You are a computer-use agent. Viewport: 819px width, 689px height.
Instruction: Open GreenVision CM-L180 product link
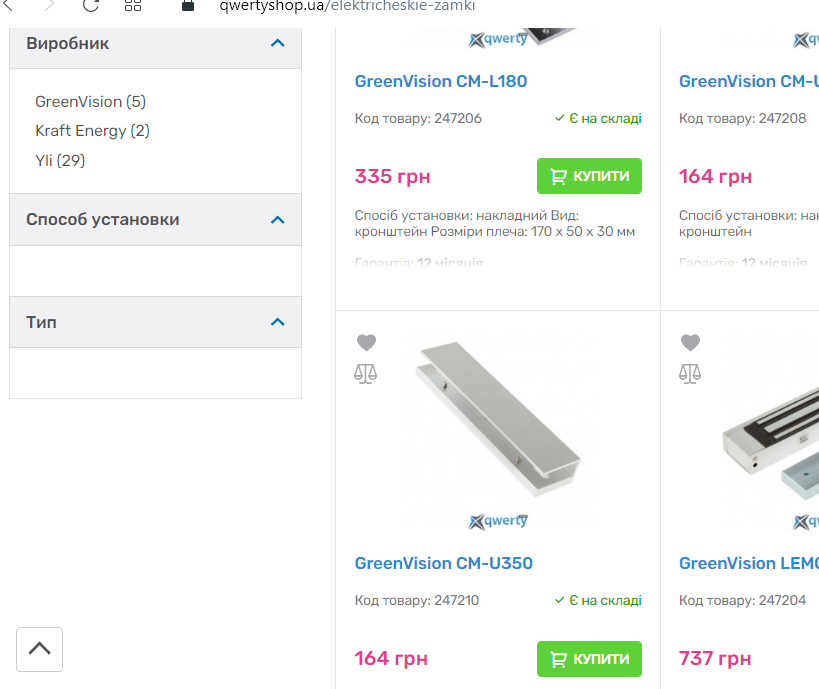click(x=441, y=81)
